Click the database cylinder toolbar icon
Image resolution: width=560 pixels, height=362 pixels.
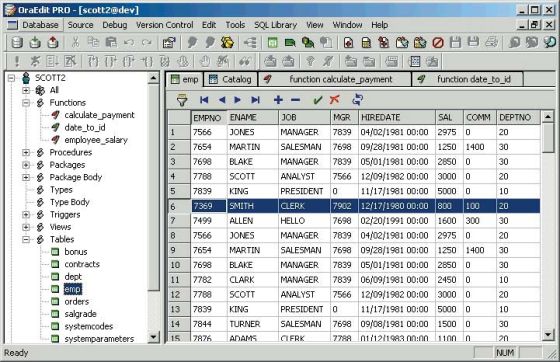pyautogui.click(x=16, y=42)
